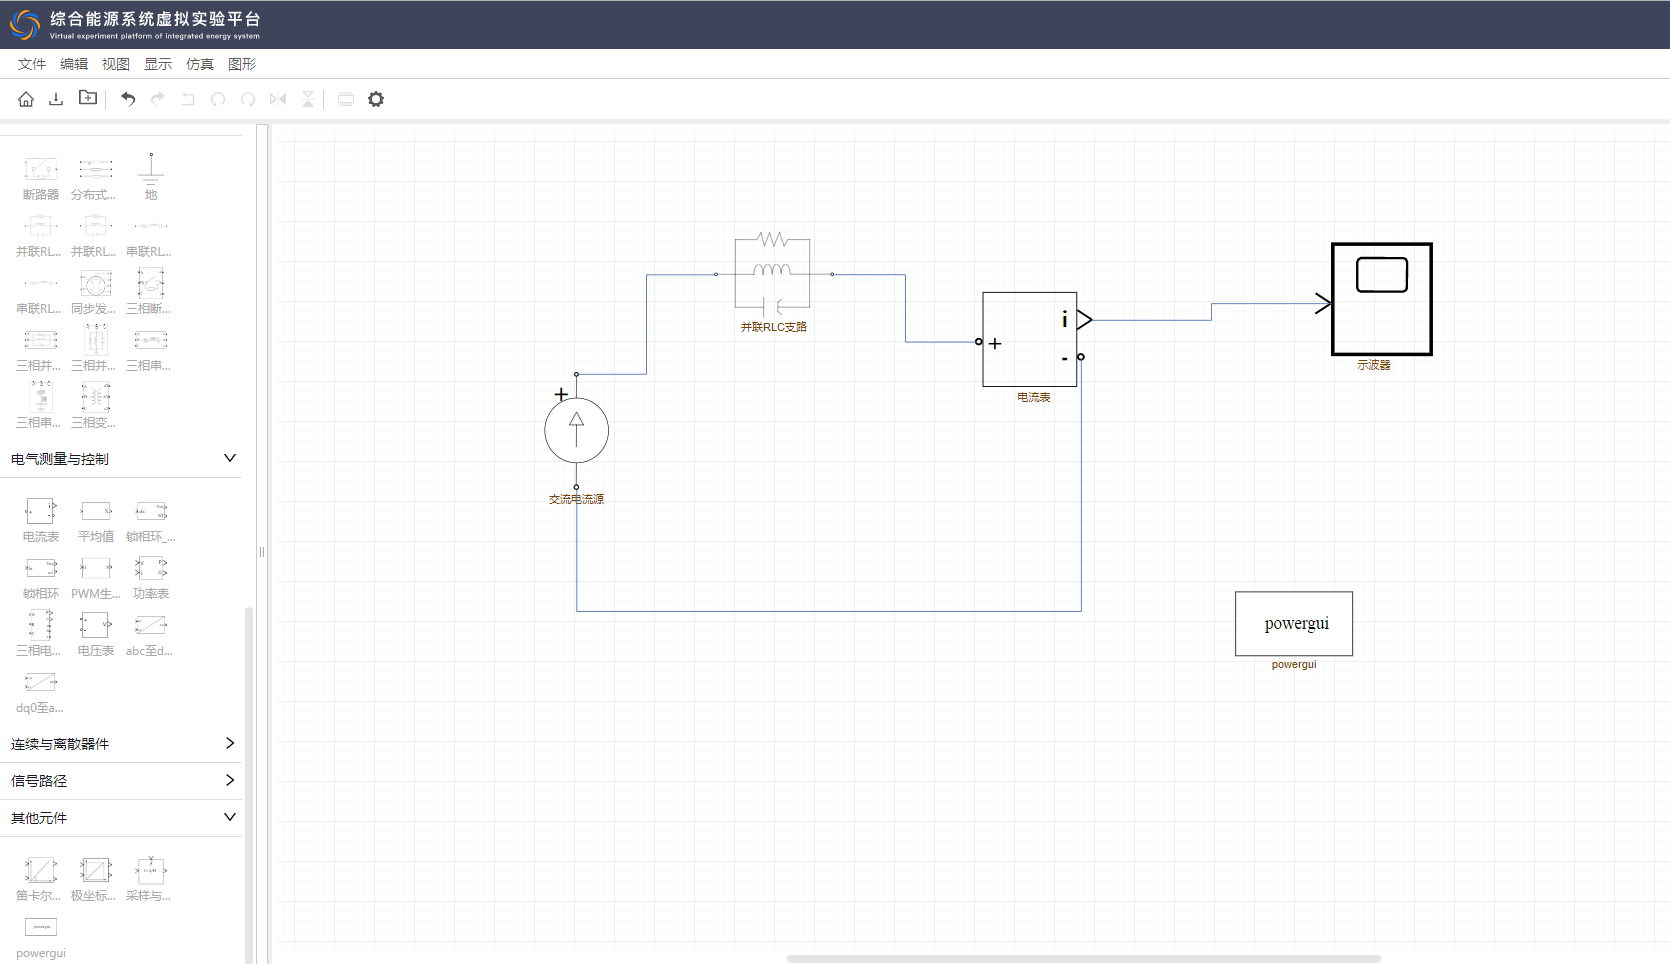Open settings via the gear icon
The image size is (1670, 964).
376,99
